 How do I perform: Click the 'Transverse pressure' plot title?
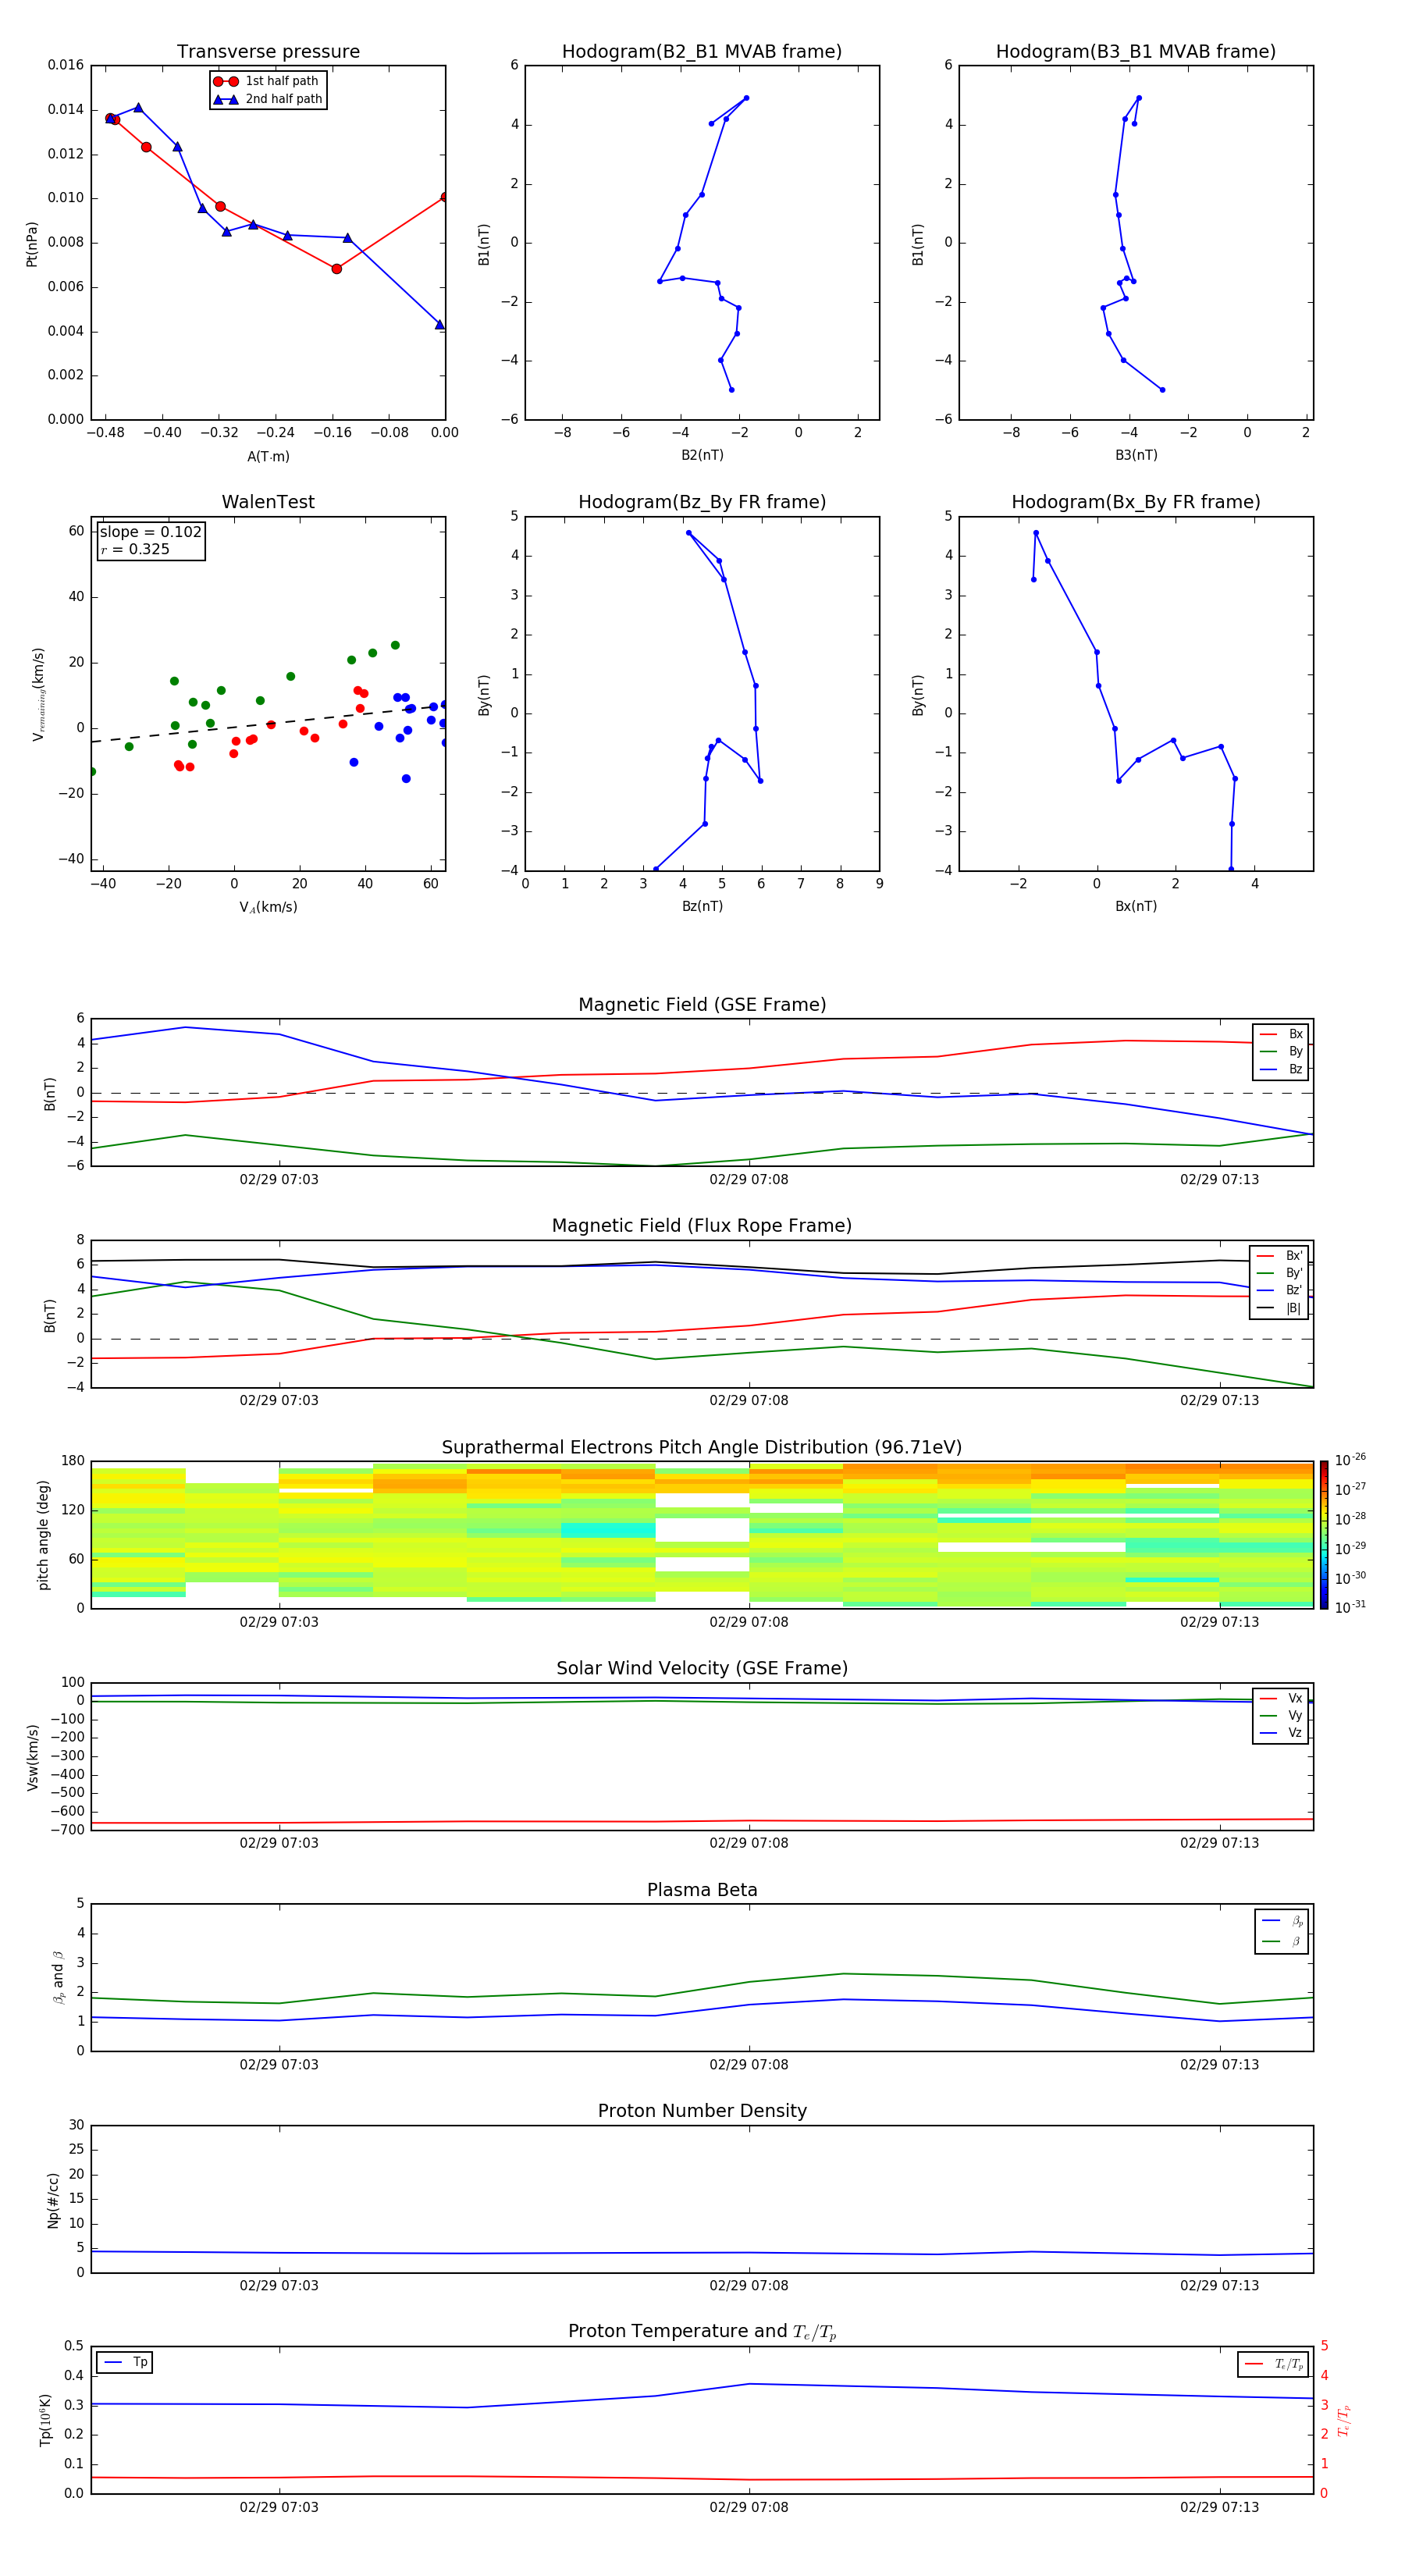point(268,52)
